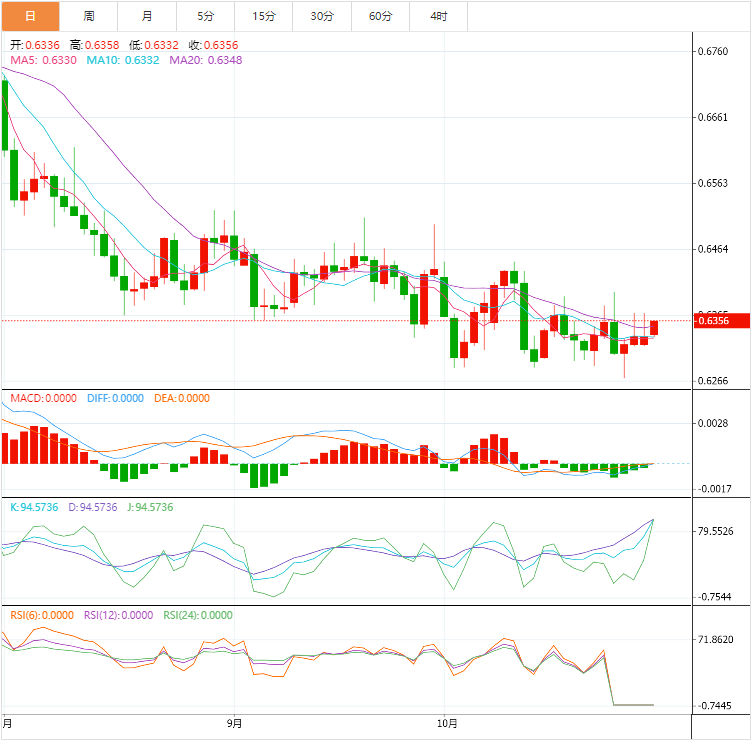Screen dimensions: 751x744
Task: Select the 日 (daily) timeframe tab
Action: click(x=30, y=16)
